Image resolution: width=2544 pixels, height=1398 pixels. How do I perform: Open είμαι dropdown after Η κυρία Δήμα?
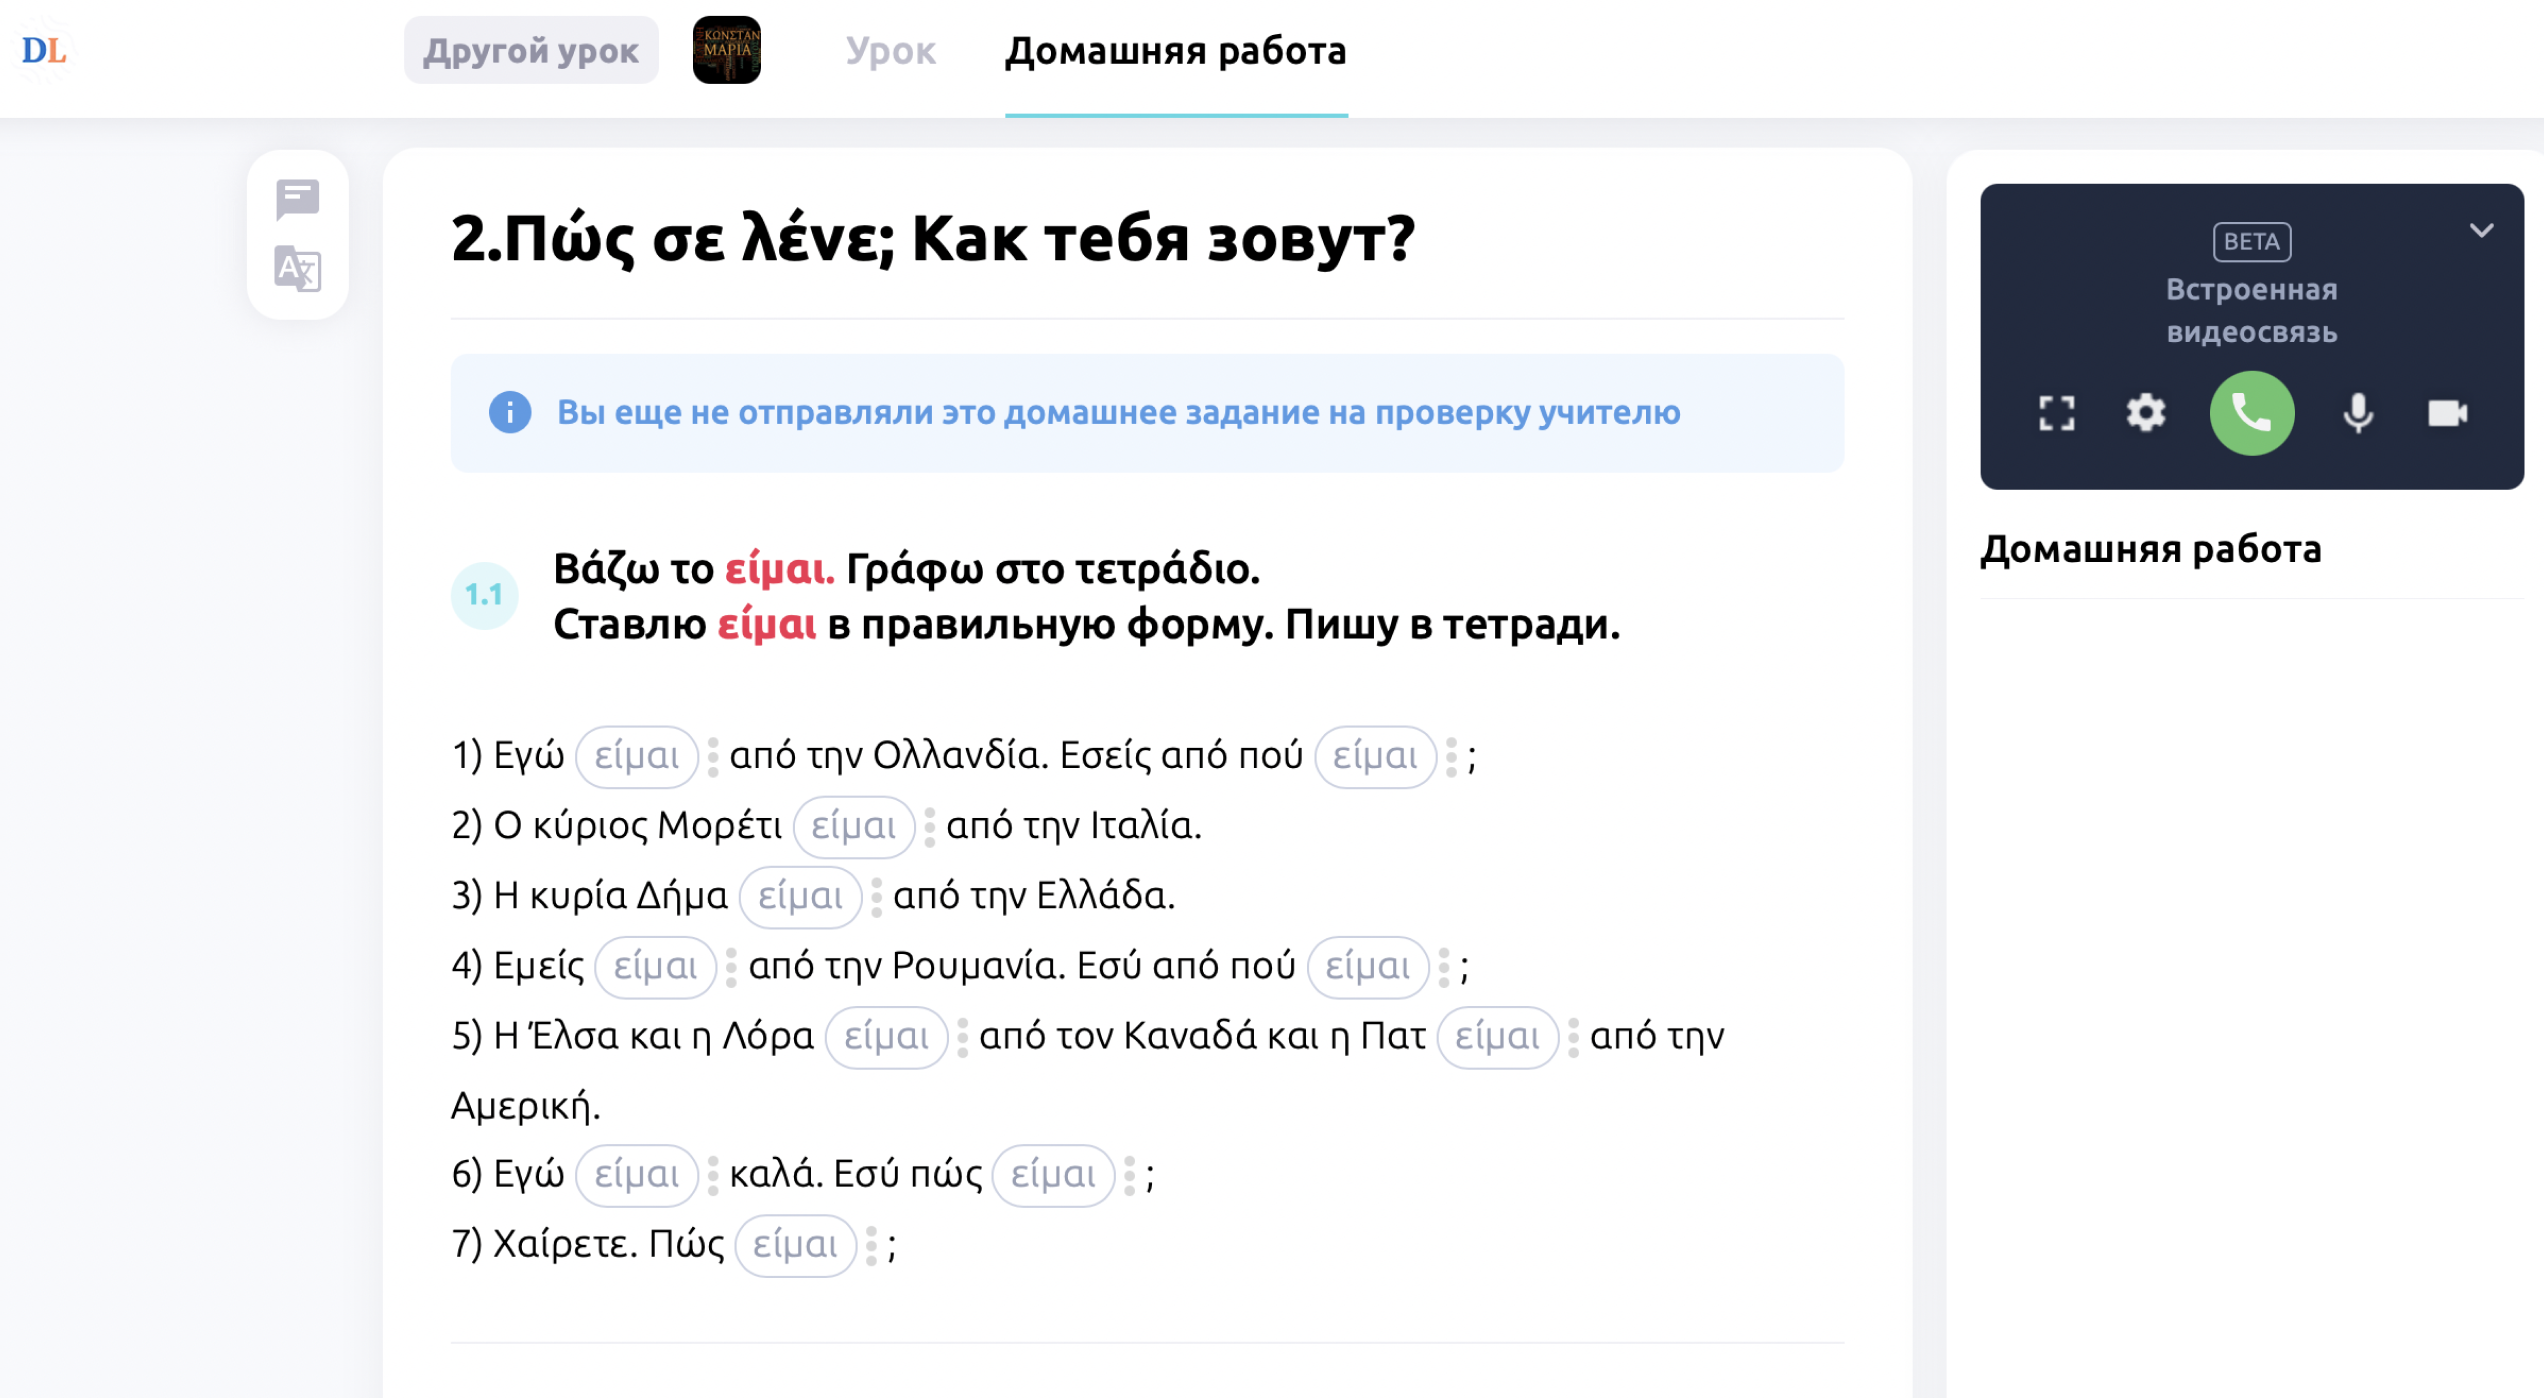801,896
